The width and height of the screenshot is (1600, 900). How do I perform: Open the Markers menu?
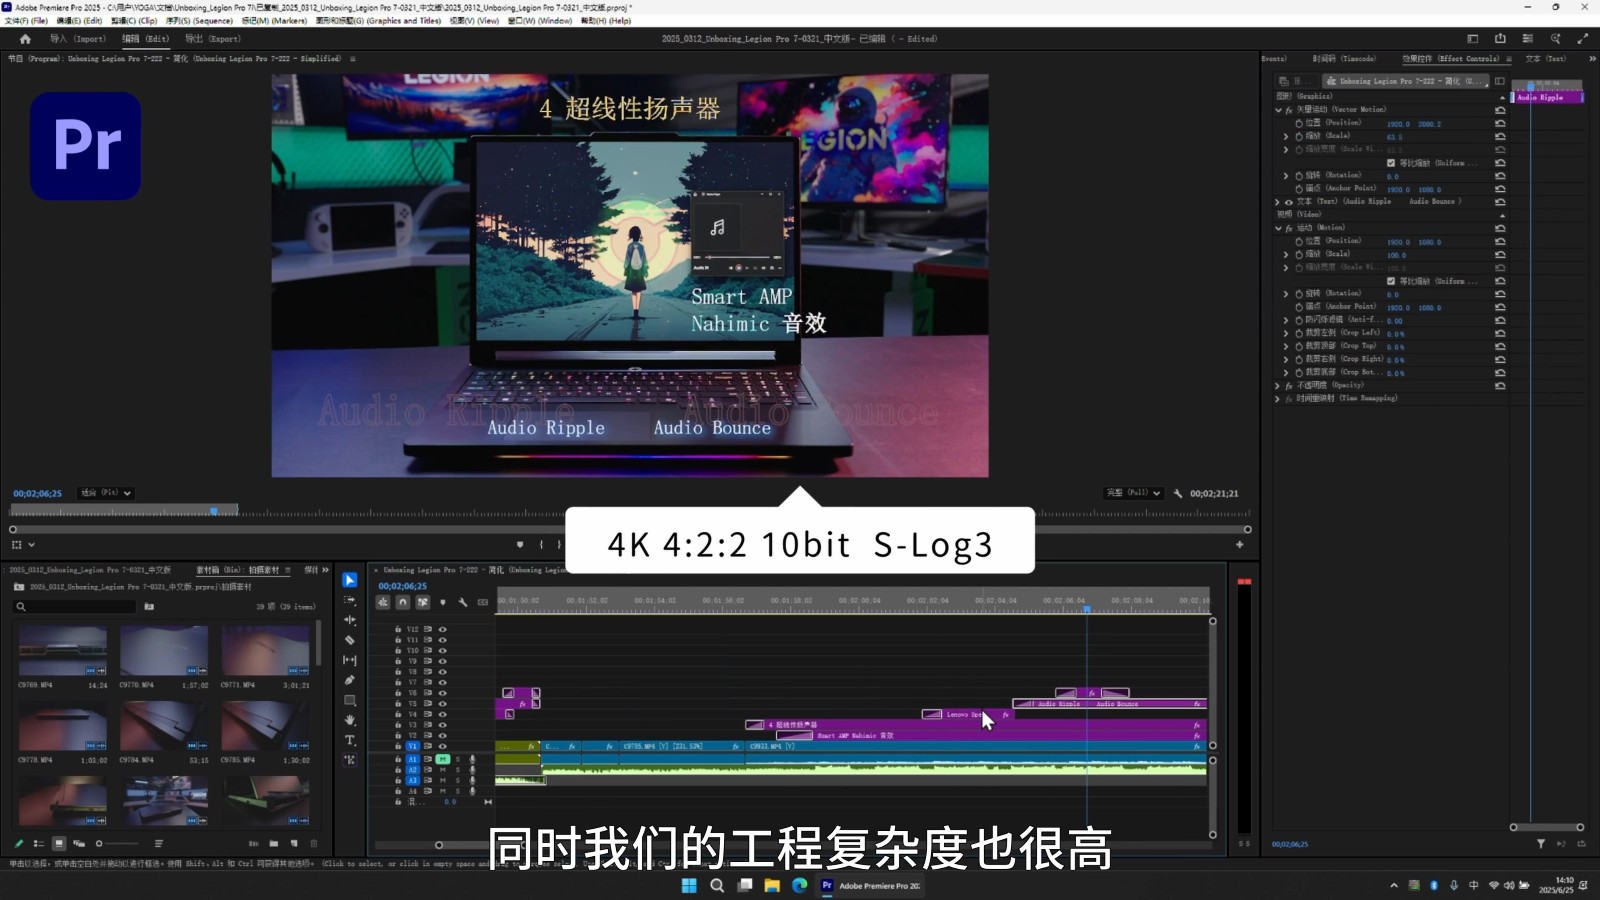pyautogui.click(x=275, y=20)
